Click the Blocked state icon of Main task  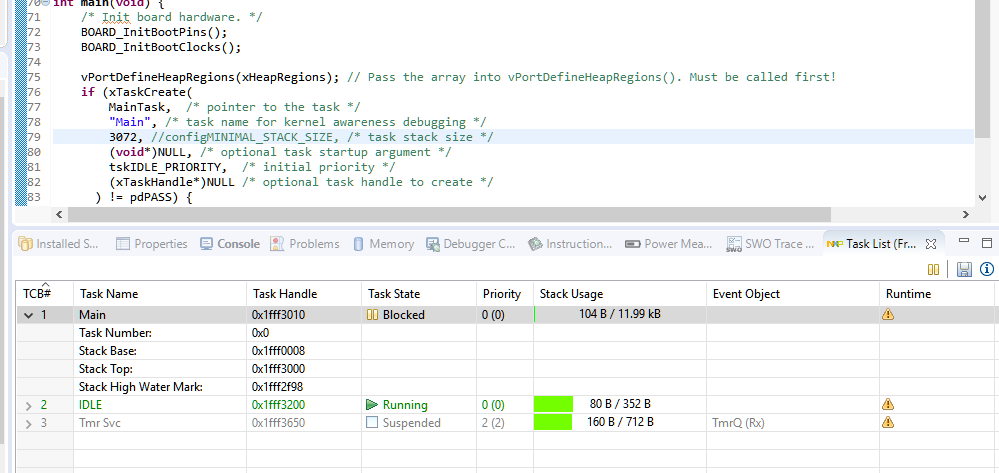coord(373,314)
